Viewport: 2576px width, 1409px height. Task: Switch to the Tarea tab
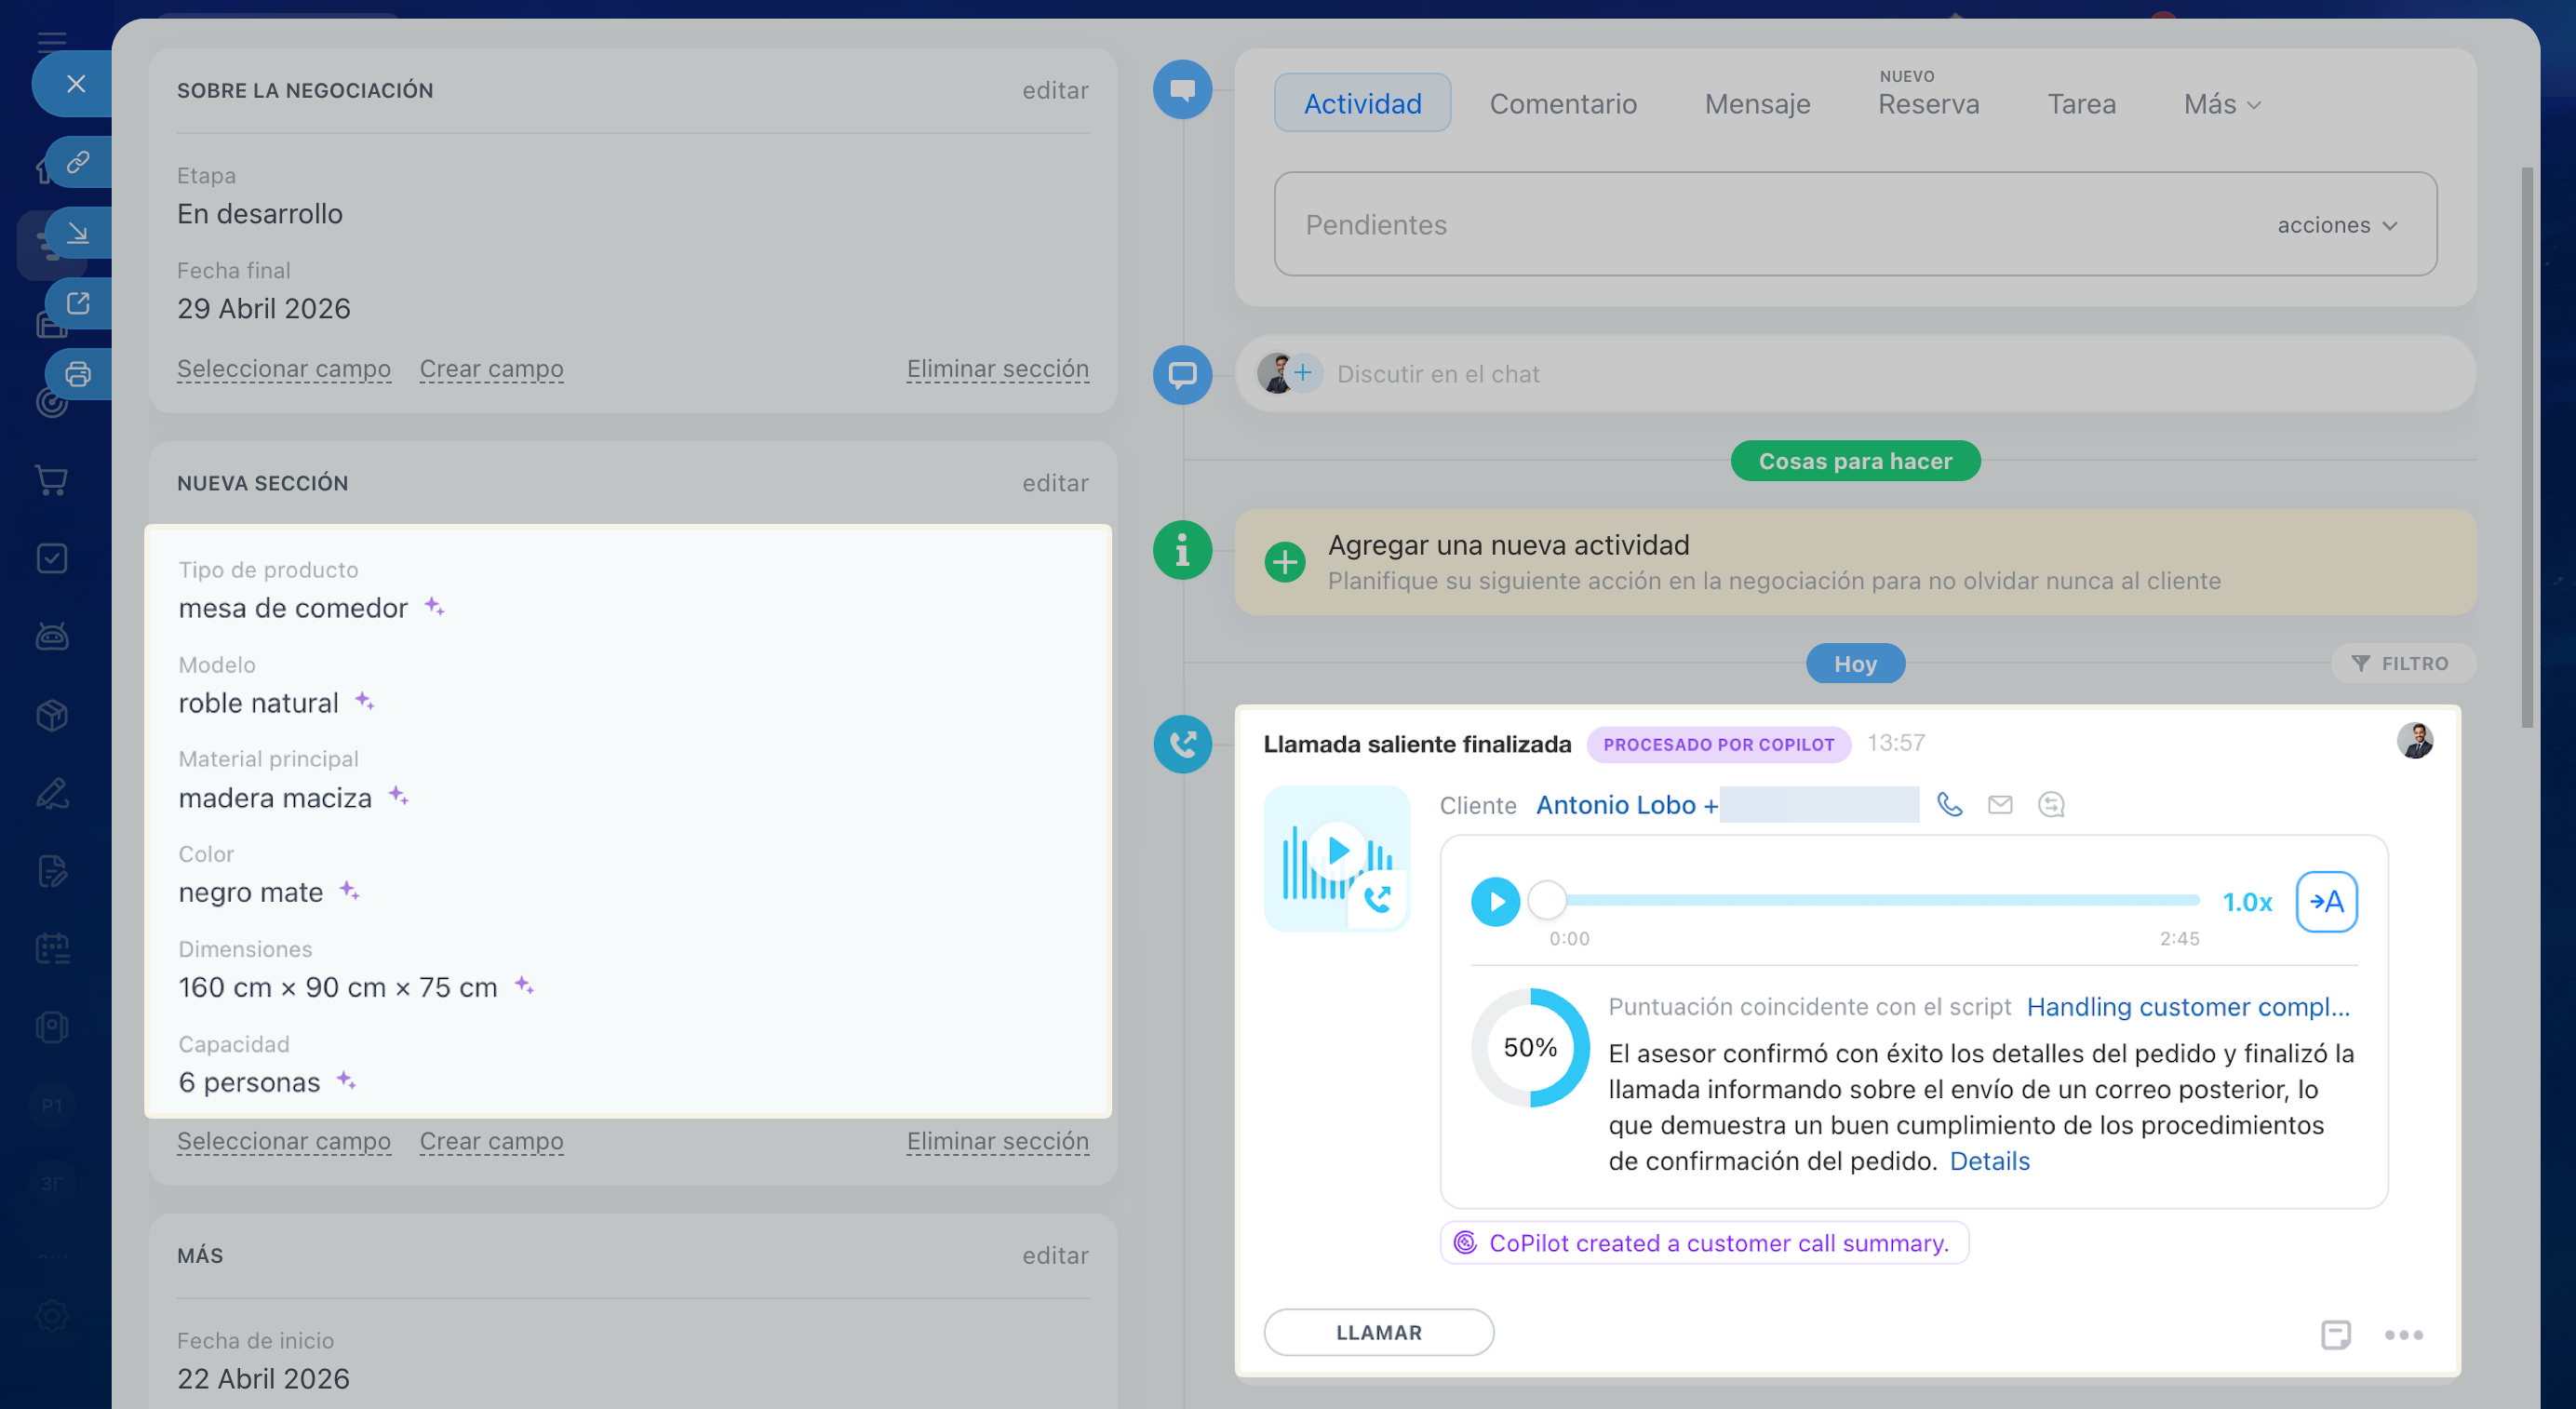(x=2080, y=104)
